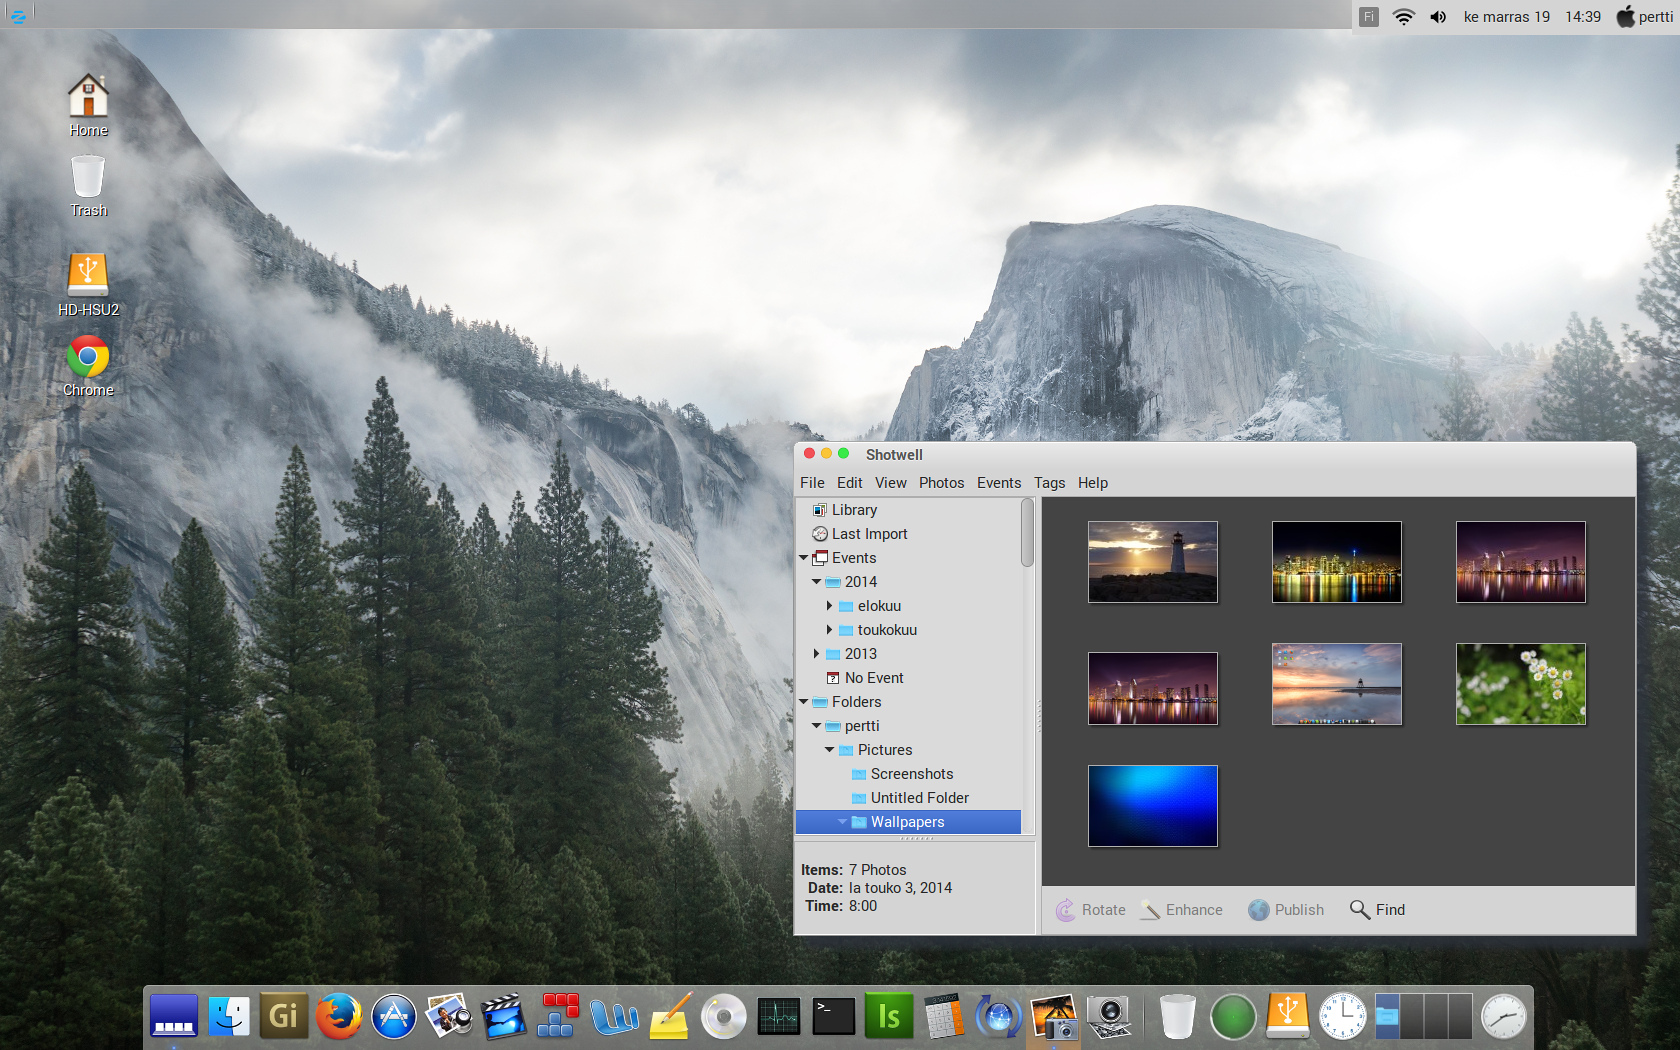Click the Rotate tool icon
The width and height of the screenshot is (1680, 1050).
pos(1066,910)
